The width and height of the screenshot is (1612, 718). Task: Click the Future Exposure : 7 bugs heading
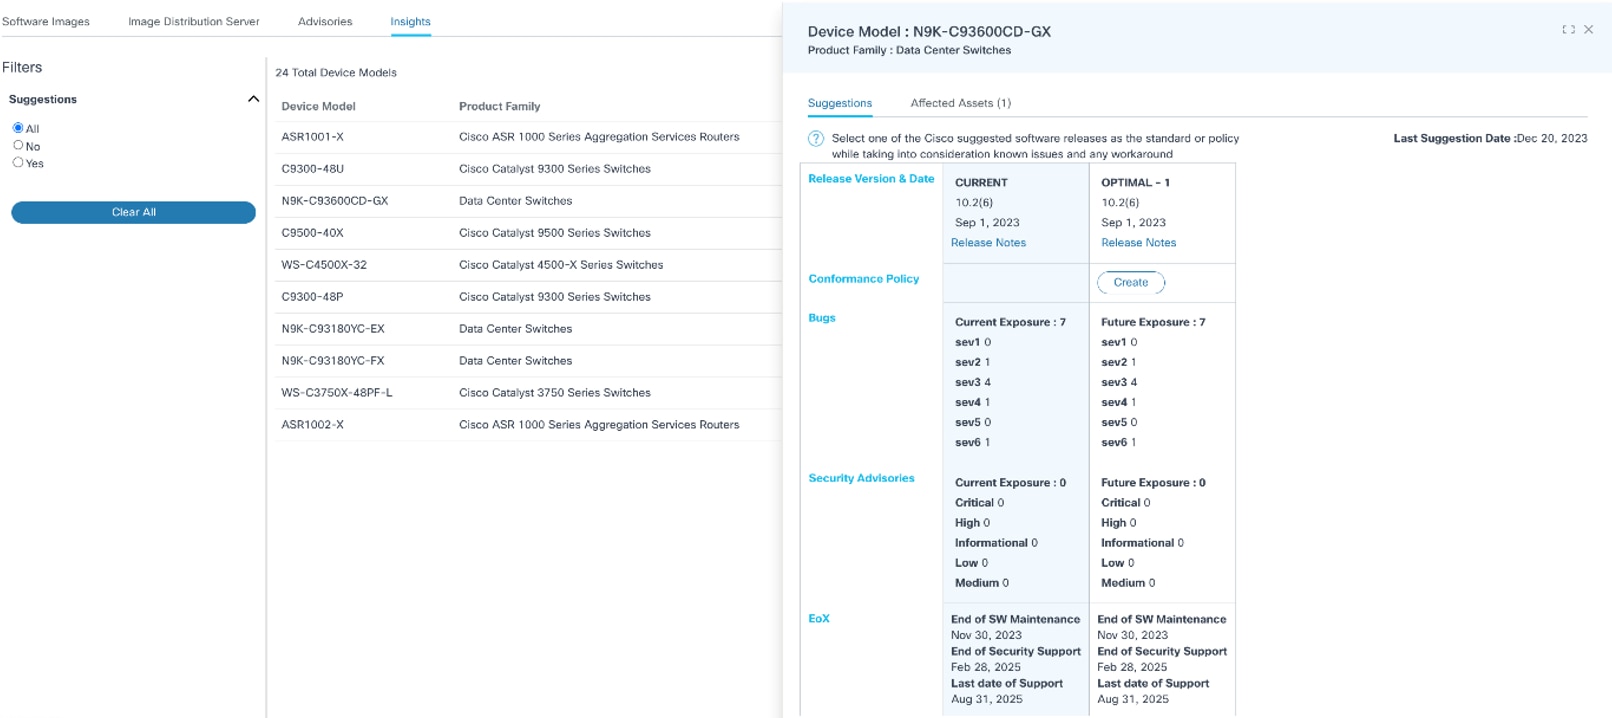[x=1153, y=322]
